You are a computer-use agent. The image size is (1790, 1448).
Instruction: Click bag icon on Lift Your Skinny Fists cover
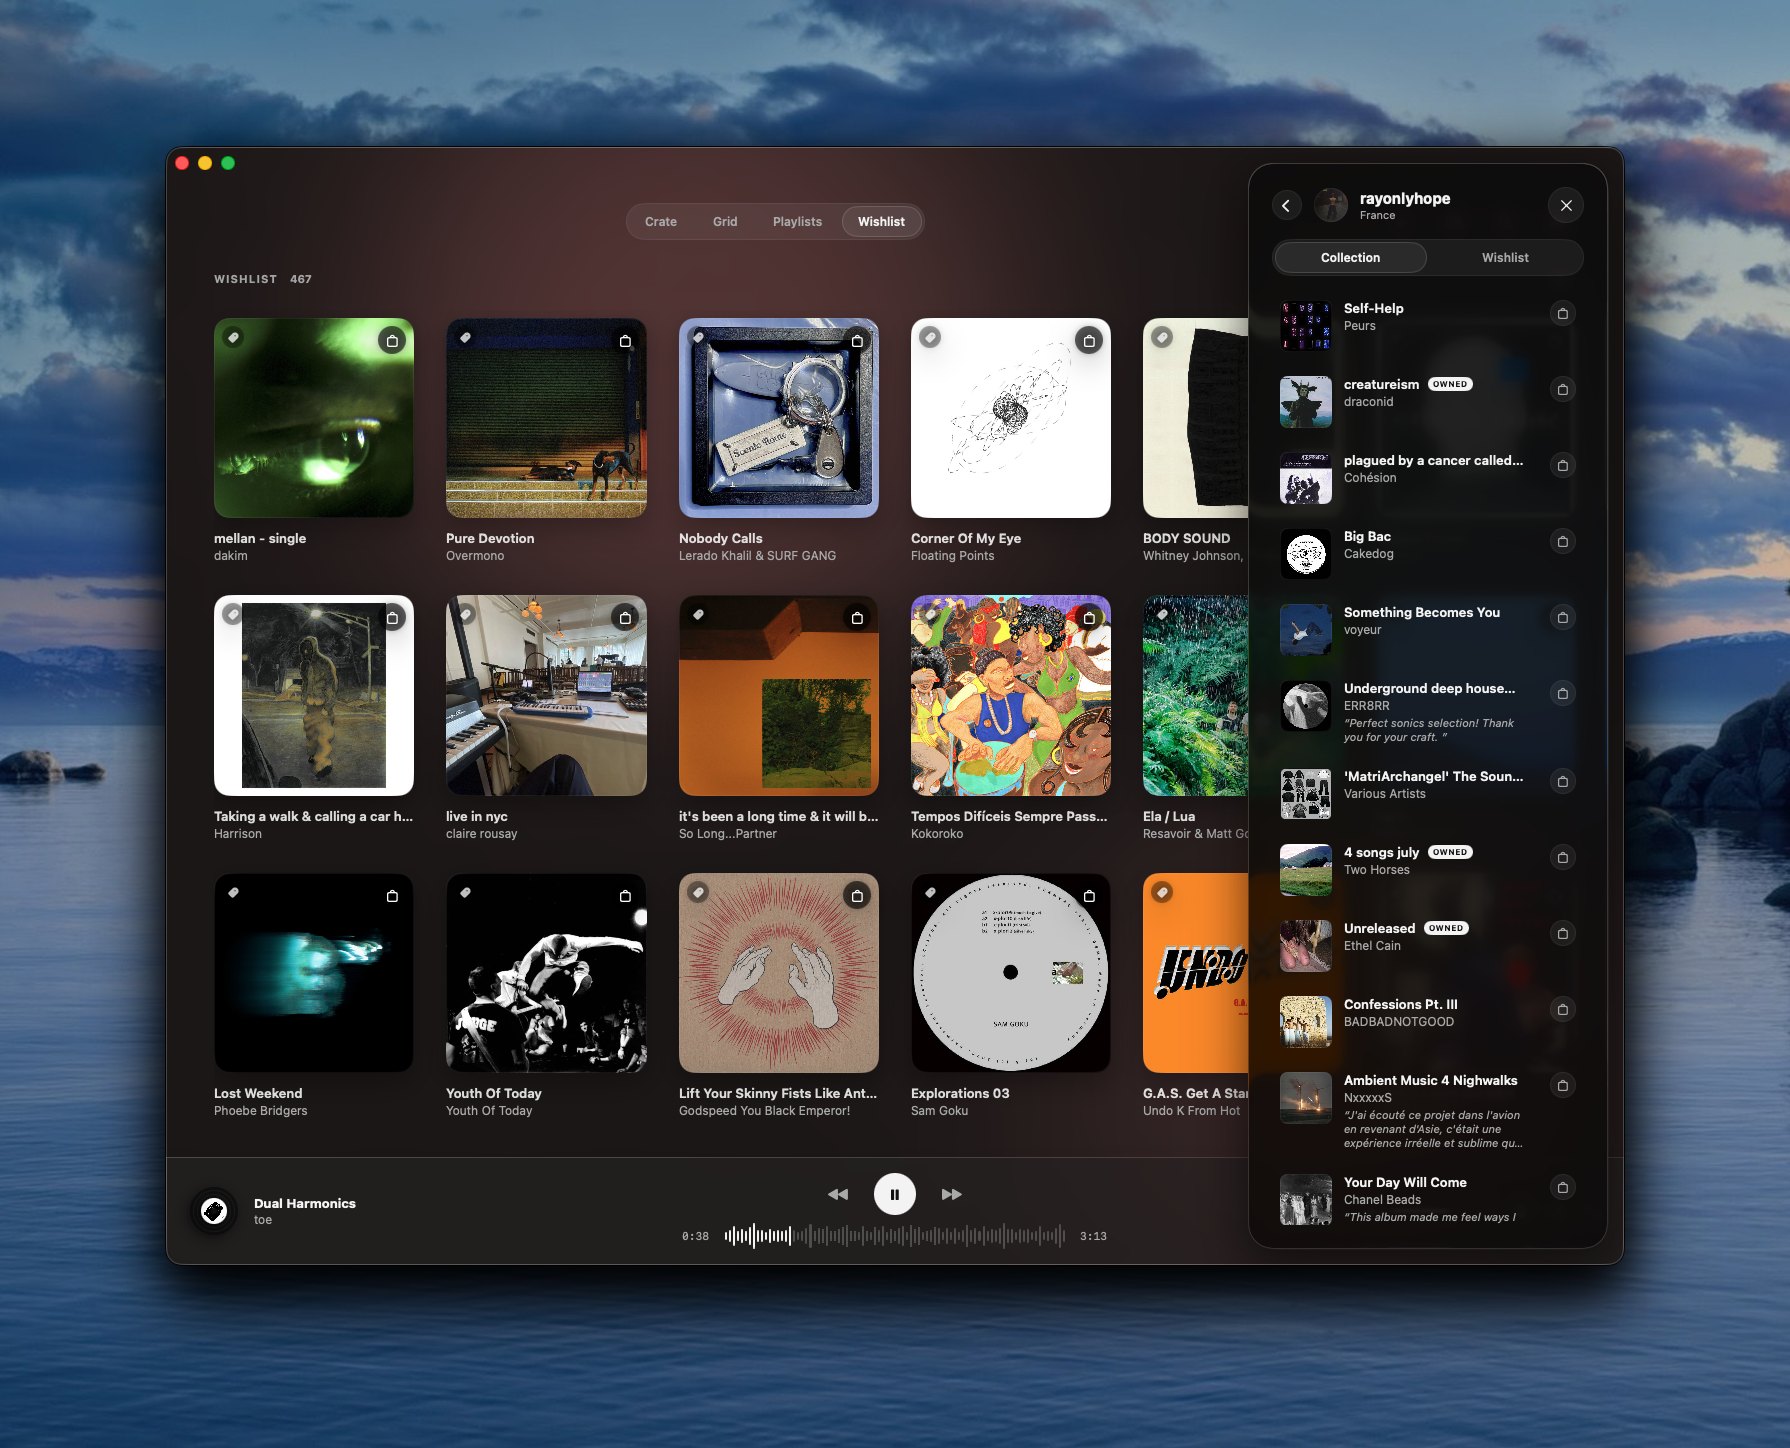857,896
